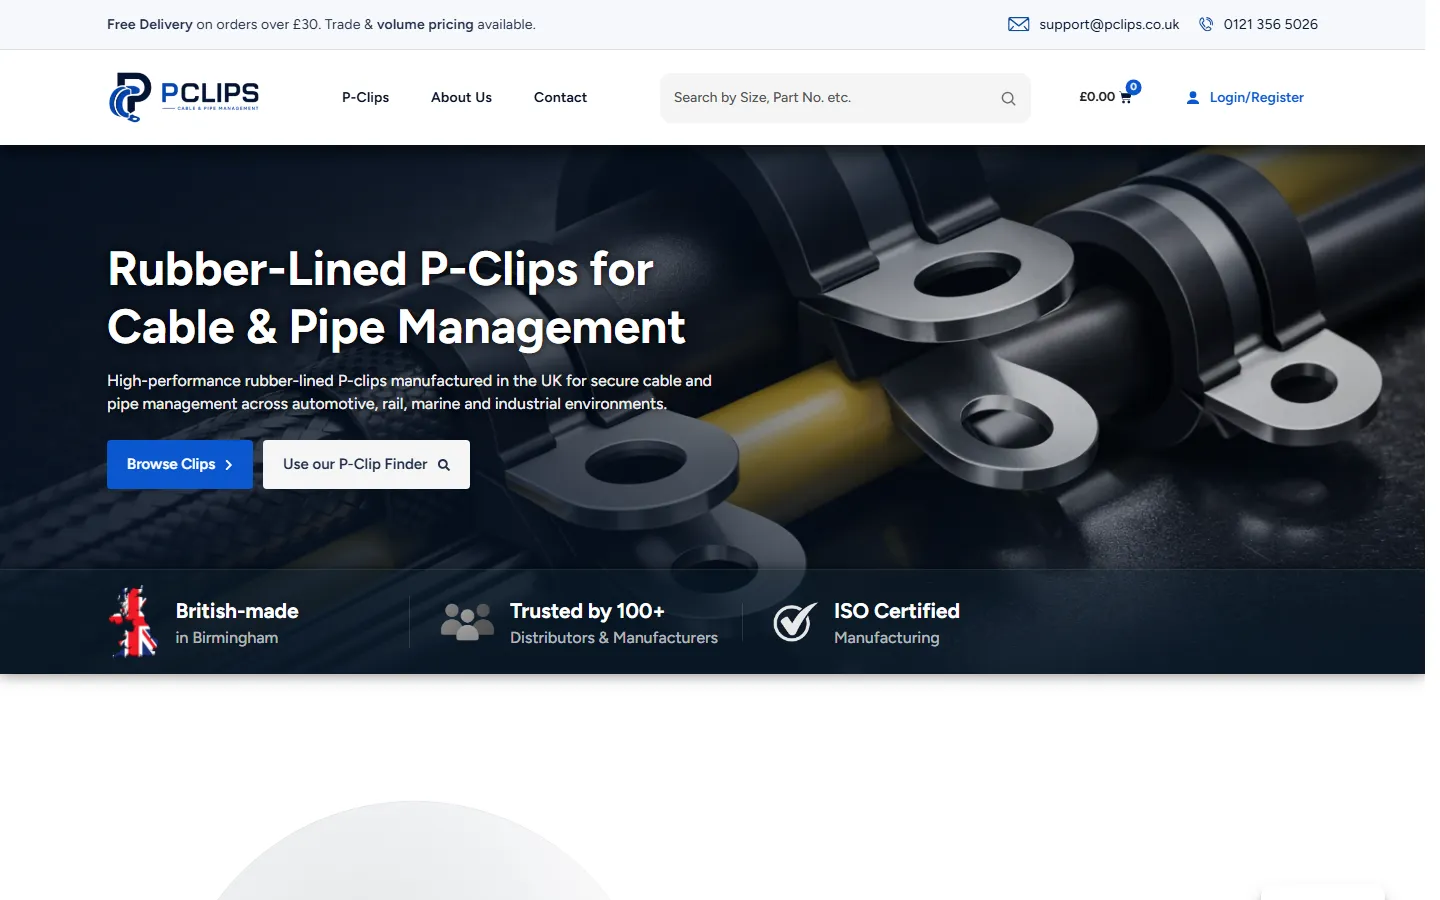Screen dimensions: 1440x900
Task: Click the Manufacturing subtext under ISO Certified
Action: pos(887,638)
